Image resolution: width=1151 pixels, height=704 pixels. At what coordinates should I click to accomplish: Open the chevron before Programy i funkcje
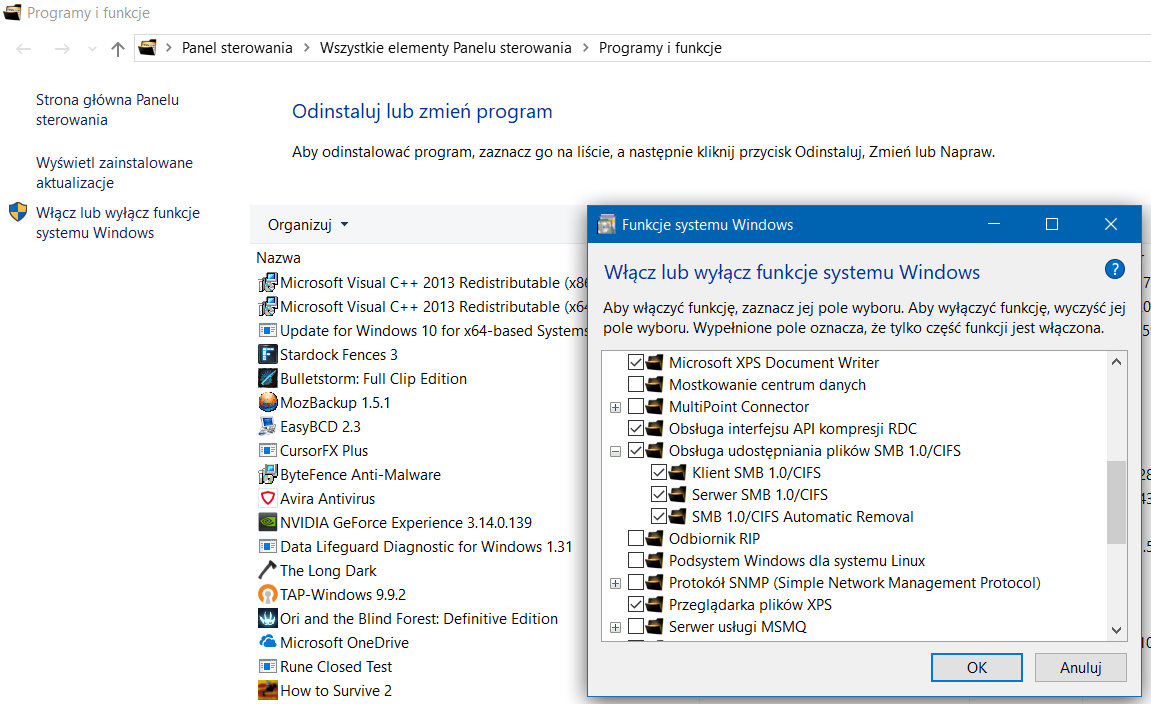tap(585, 48)
